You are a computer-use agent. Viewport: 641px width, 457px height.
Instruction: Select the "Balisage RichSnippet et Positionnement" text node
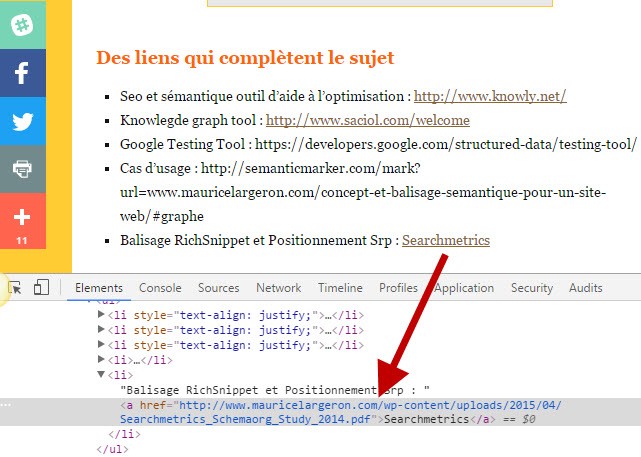[275, 390]
